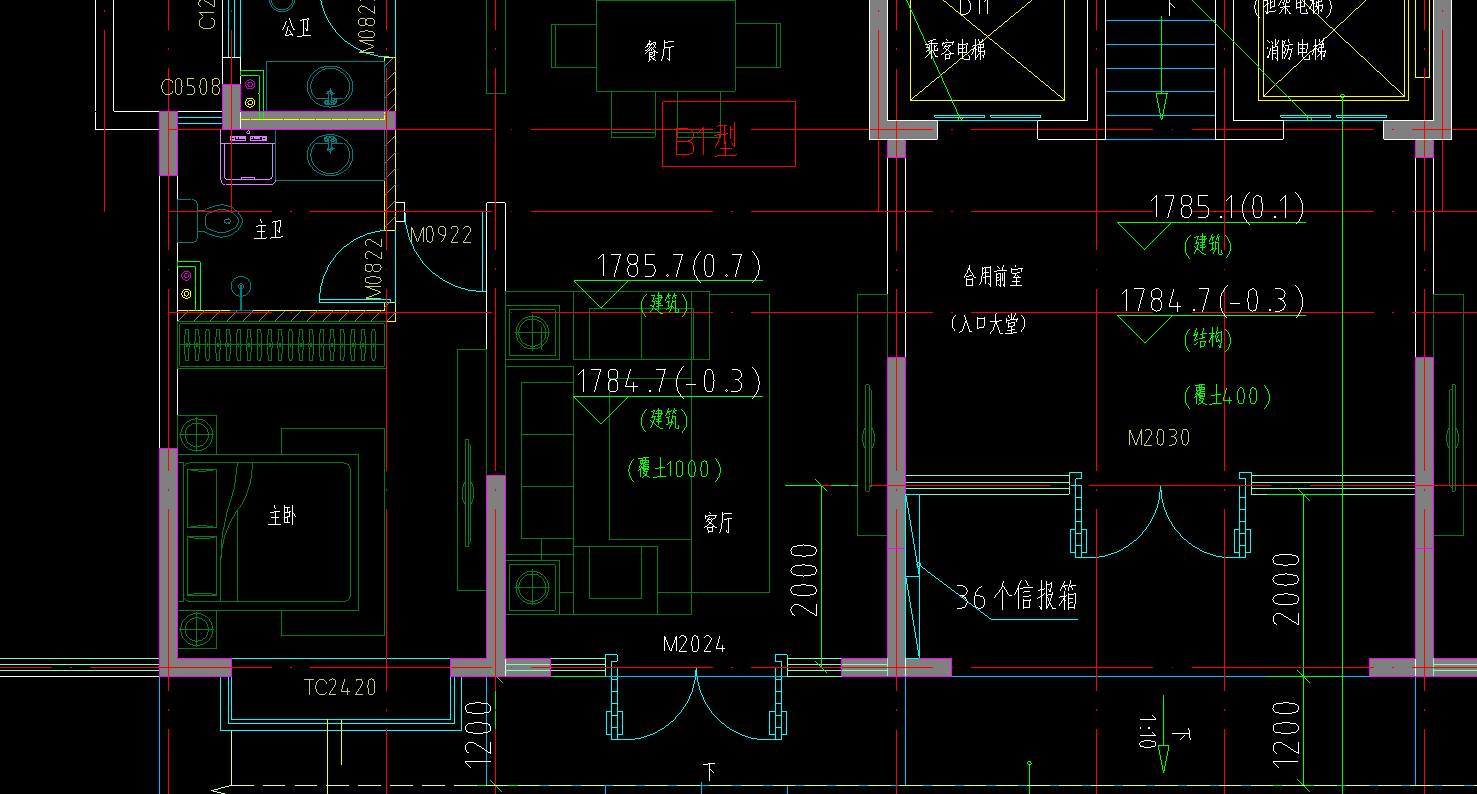The width and height of the screenshot is (1477, 794).
Task: Select the 公卫 room label
Action: 296,29
